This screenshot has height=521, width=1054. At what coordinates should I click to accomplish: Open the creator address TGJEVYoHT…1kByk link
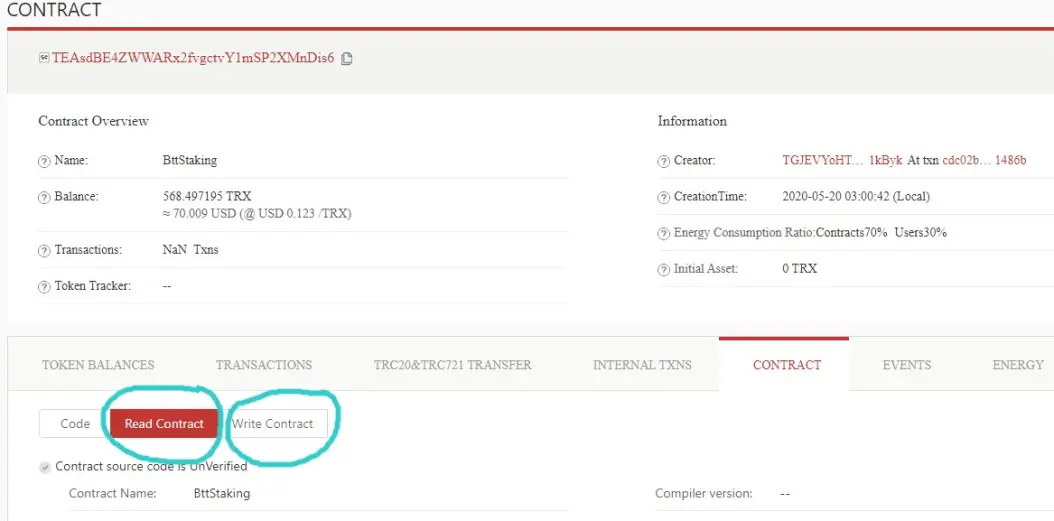pos(842,161)
